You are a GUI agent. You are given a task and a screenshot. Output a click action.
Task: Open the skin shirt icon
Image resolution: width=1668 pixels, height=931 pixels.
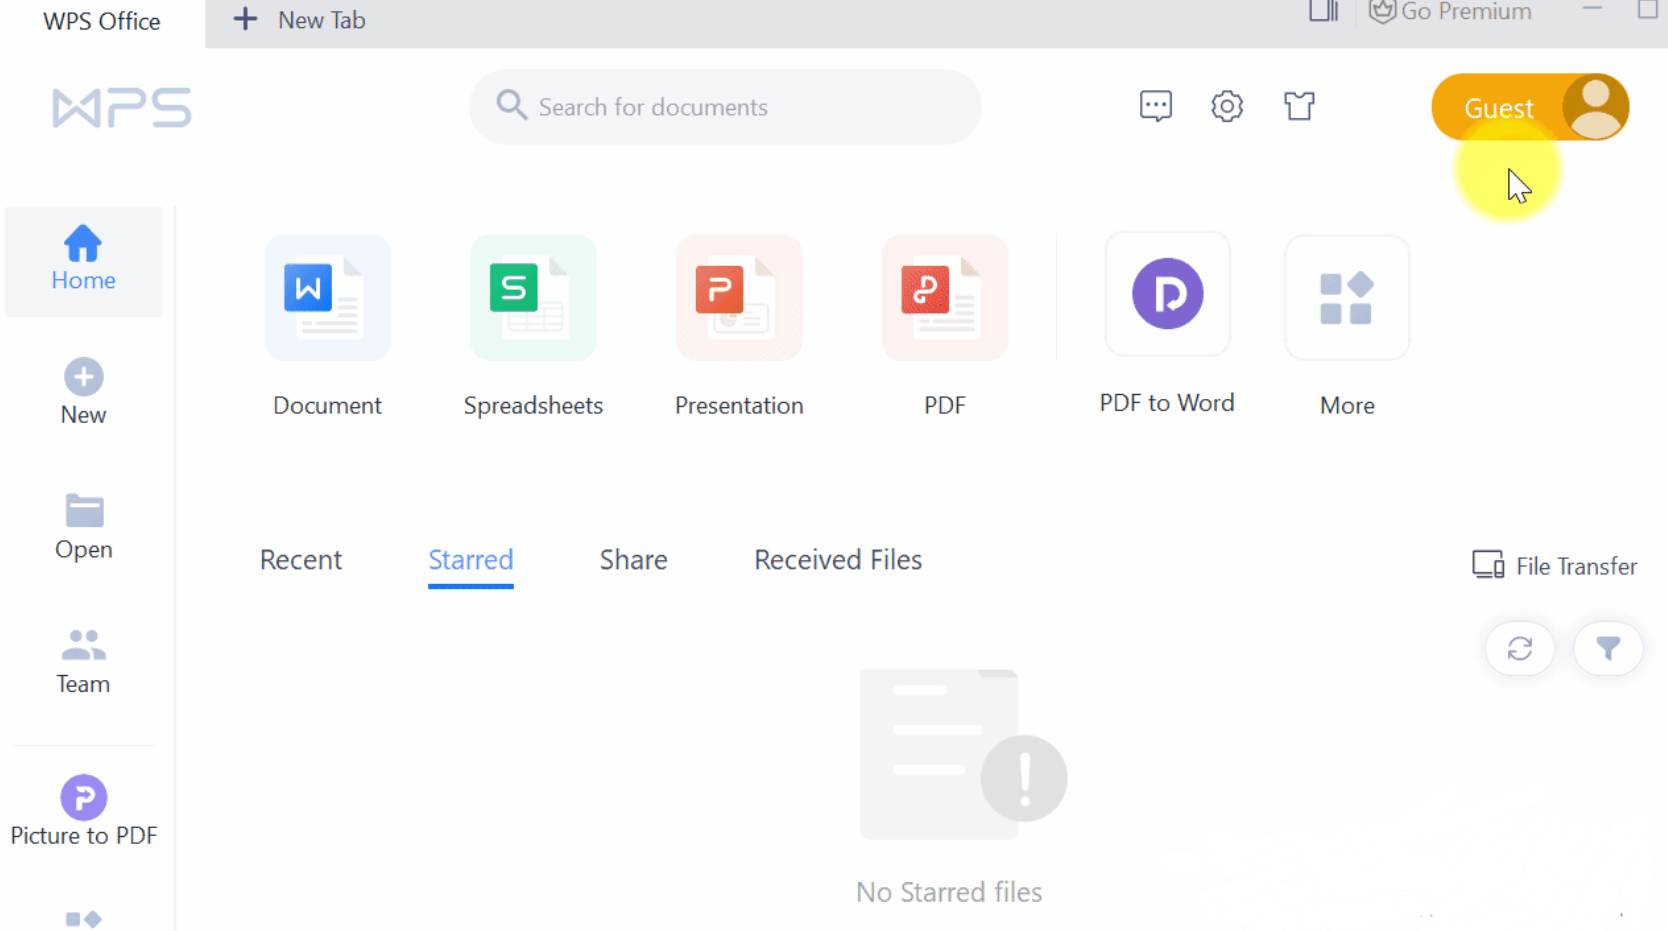click(1299, 106)
